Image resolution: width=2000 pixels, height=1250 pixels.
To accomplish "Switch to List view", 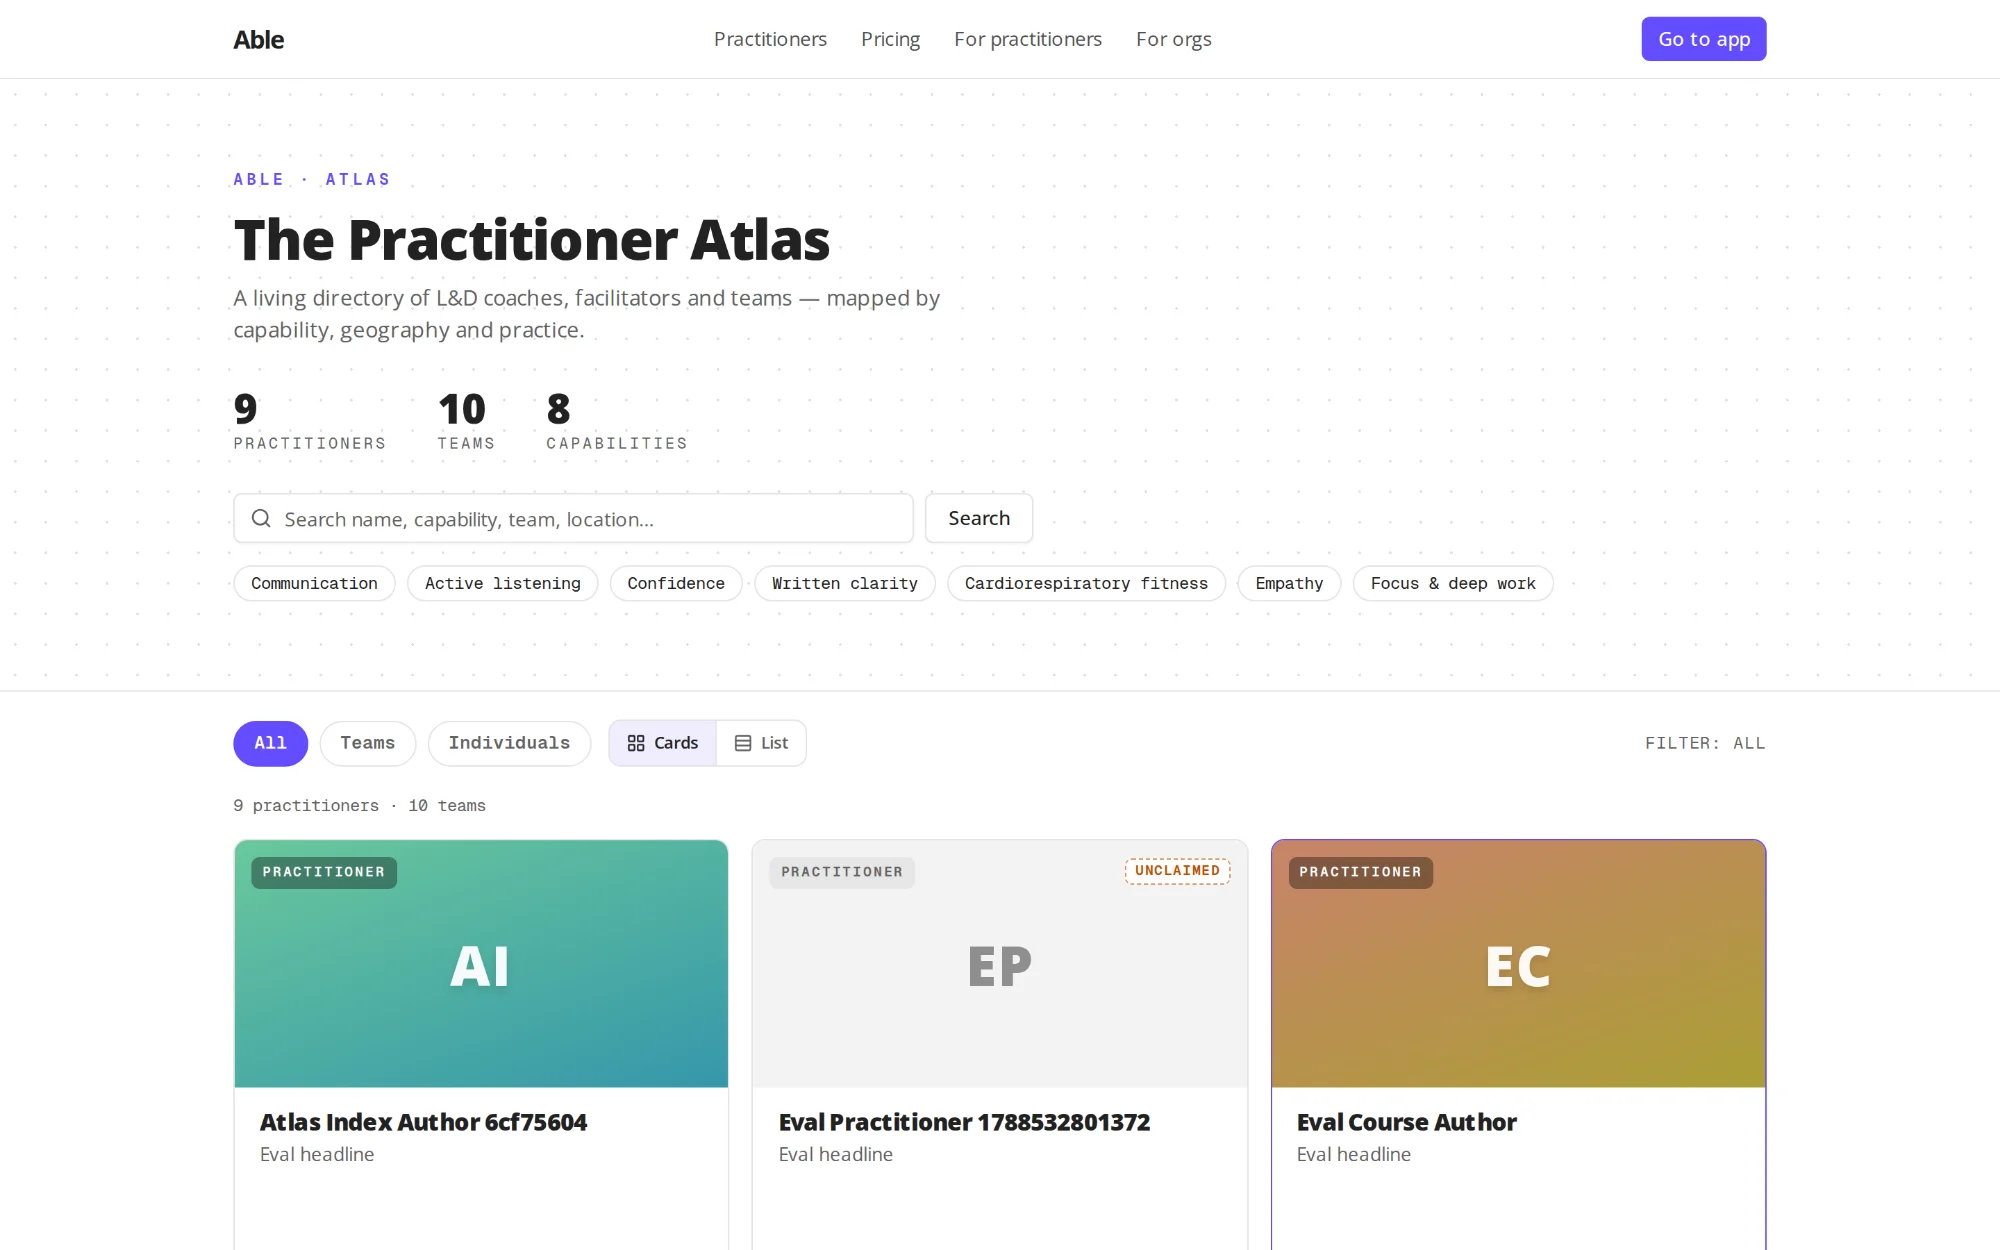I will (x=761, y=743).
